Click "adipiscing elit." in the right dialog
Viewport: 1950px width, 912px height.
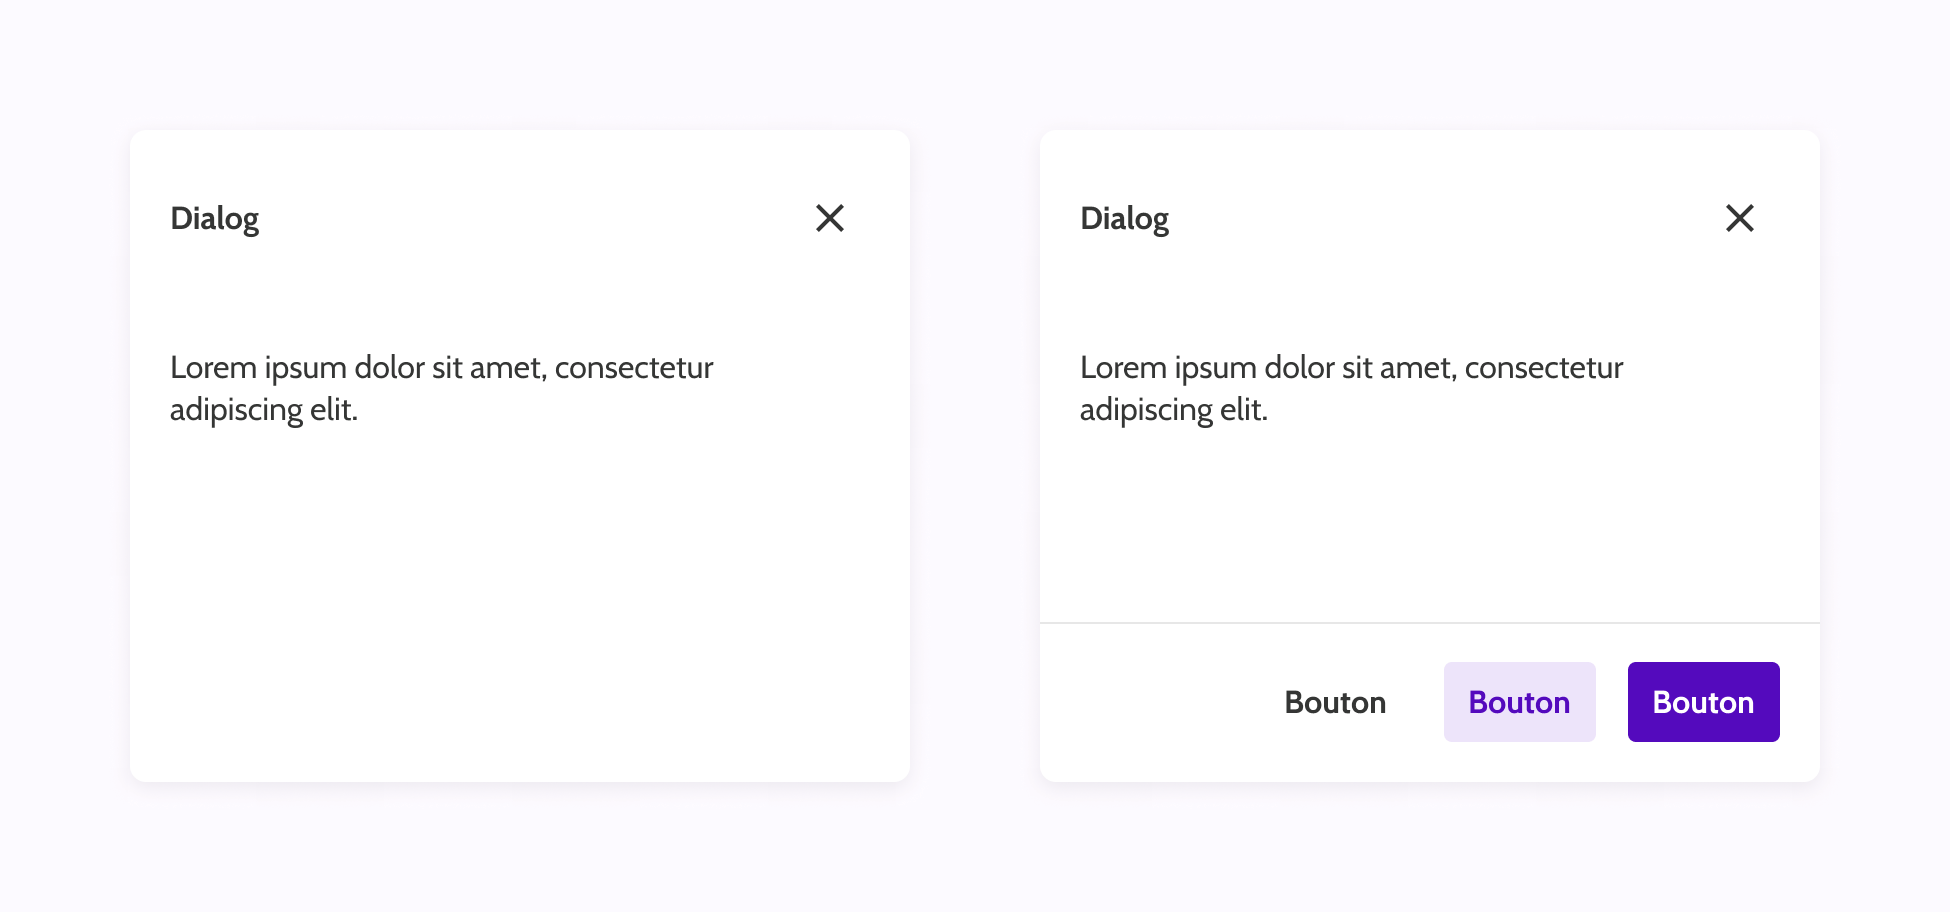coord(1174,410)
